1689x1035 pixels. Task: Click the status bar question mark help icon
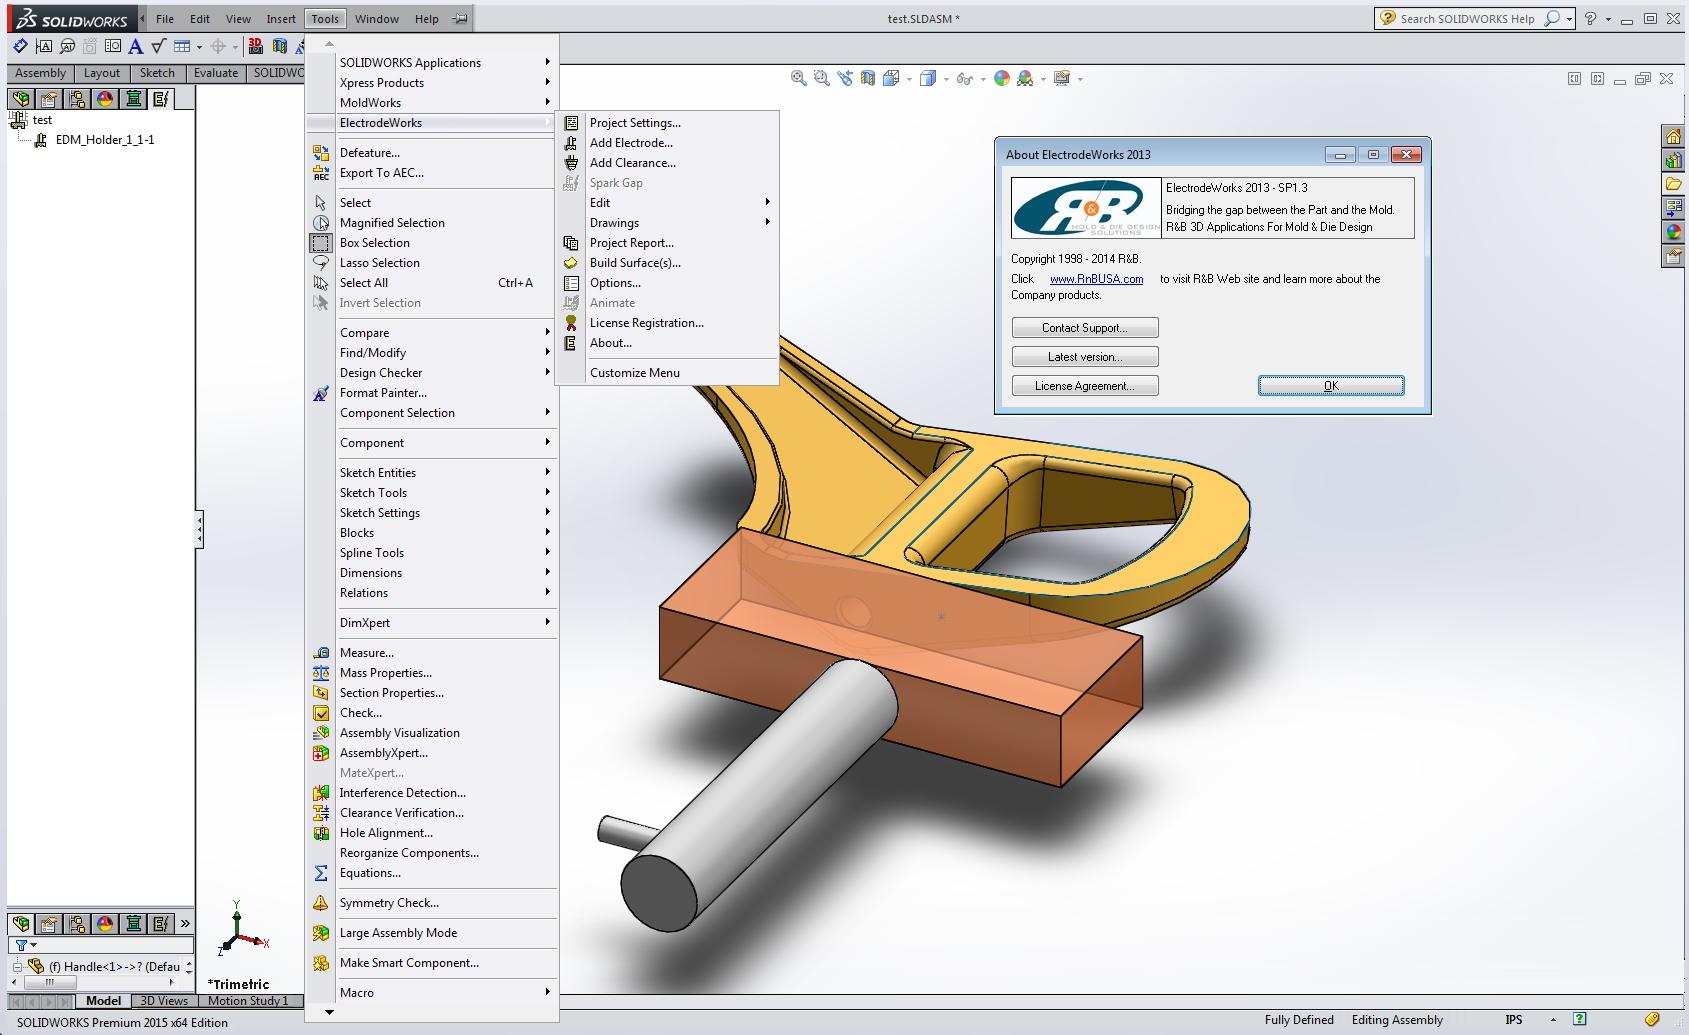pos(1580,1020)
